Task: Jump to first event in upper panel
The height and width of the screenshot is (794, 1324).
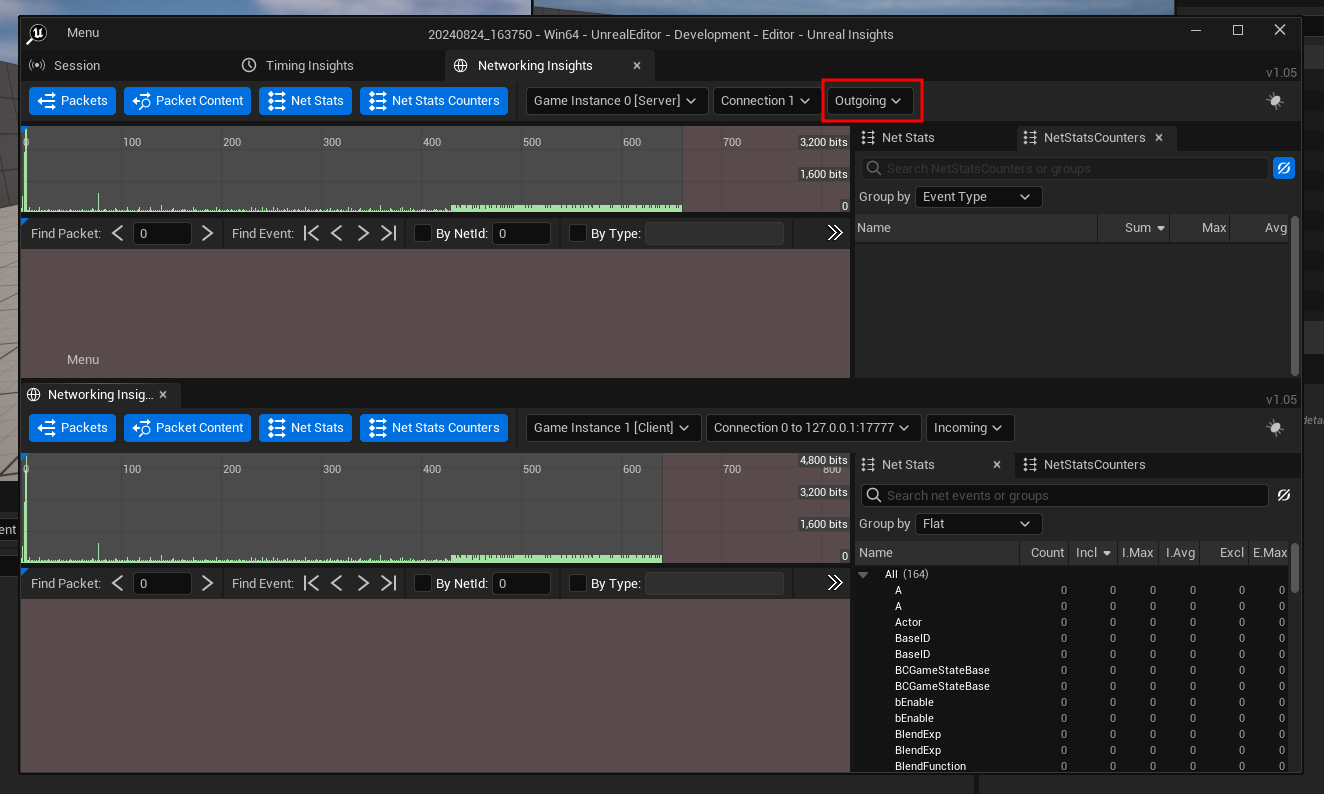Action: click(311, 234)
